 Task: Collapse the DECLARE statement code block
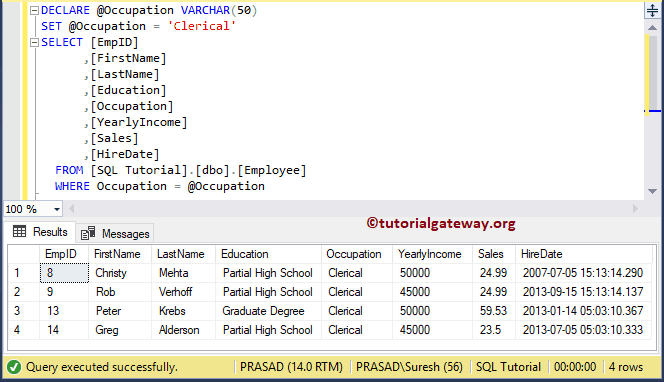click(x=35, y=11)
